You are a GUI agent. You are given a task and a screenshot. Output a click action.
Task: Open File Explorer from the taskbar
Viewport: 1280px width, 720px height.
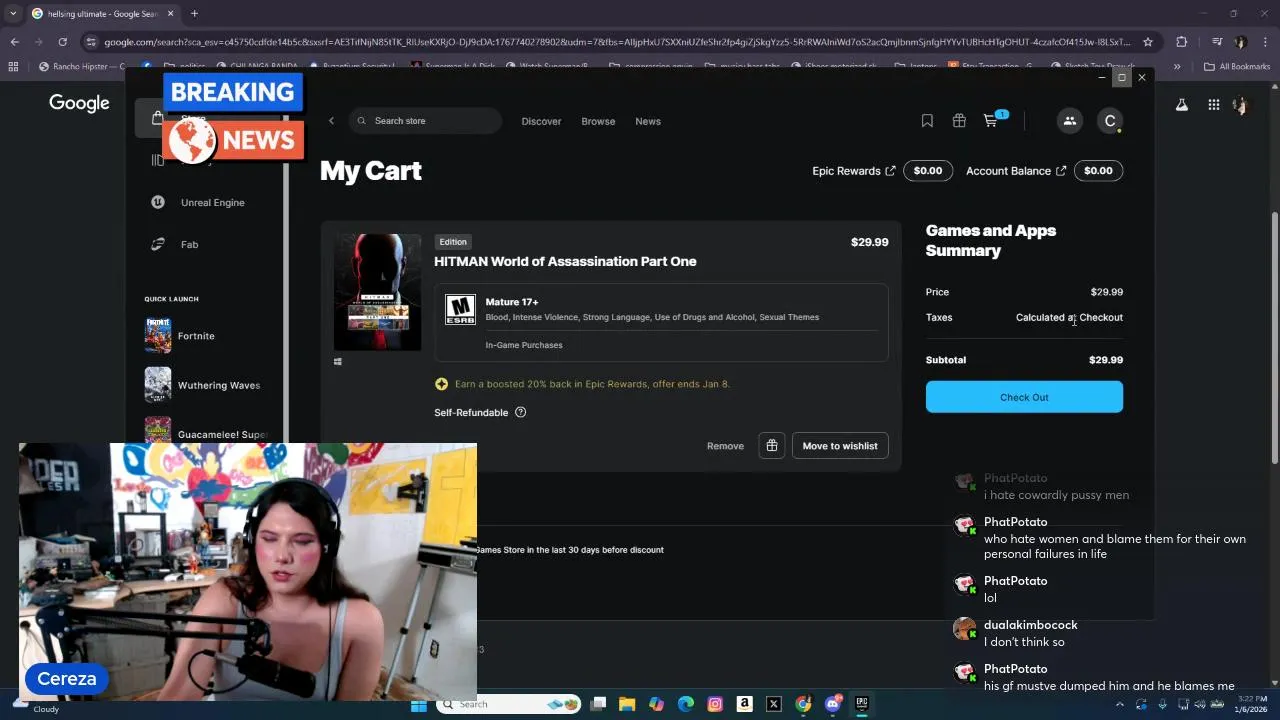(627, 704)
